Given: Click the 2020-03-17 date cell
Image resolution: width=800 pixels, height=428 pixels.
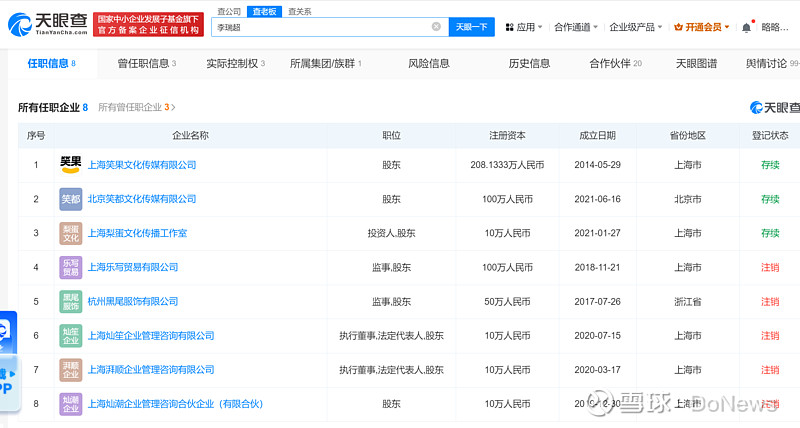Looking at the screenshot, I should [x=597, y=370].
